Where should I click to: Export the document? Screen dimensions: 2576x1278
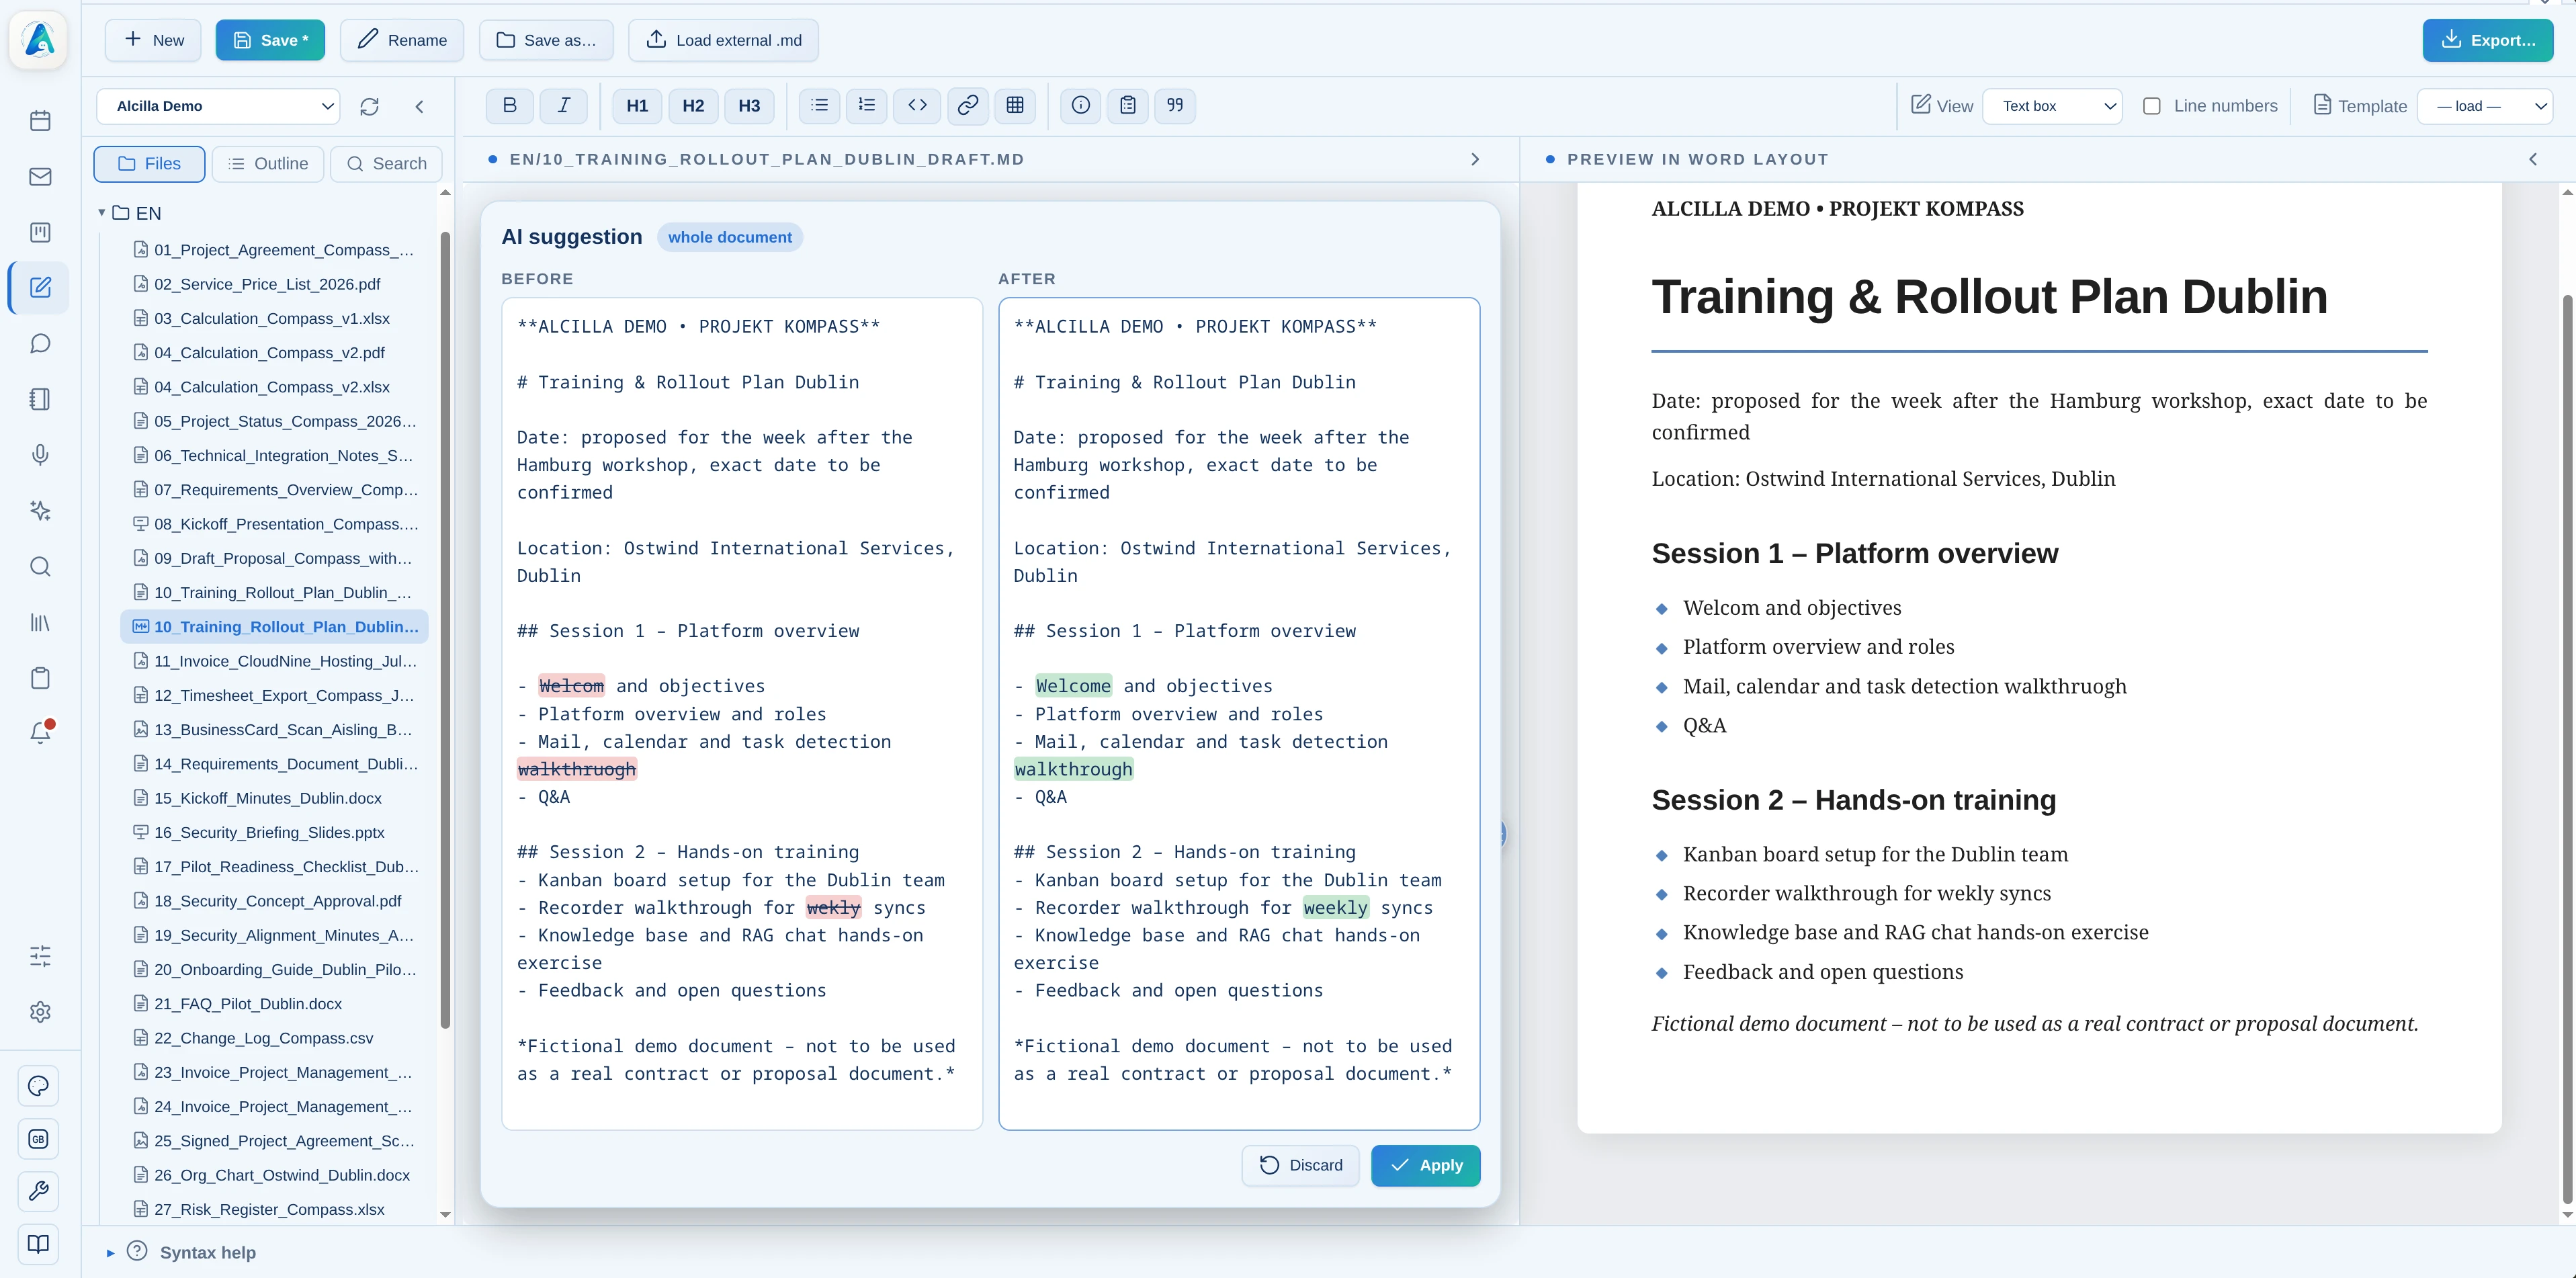[x=2488, y=40]
